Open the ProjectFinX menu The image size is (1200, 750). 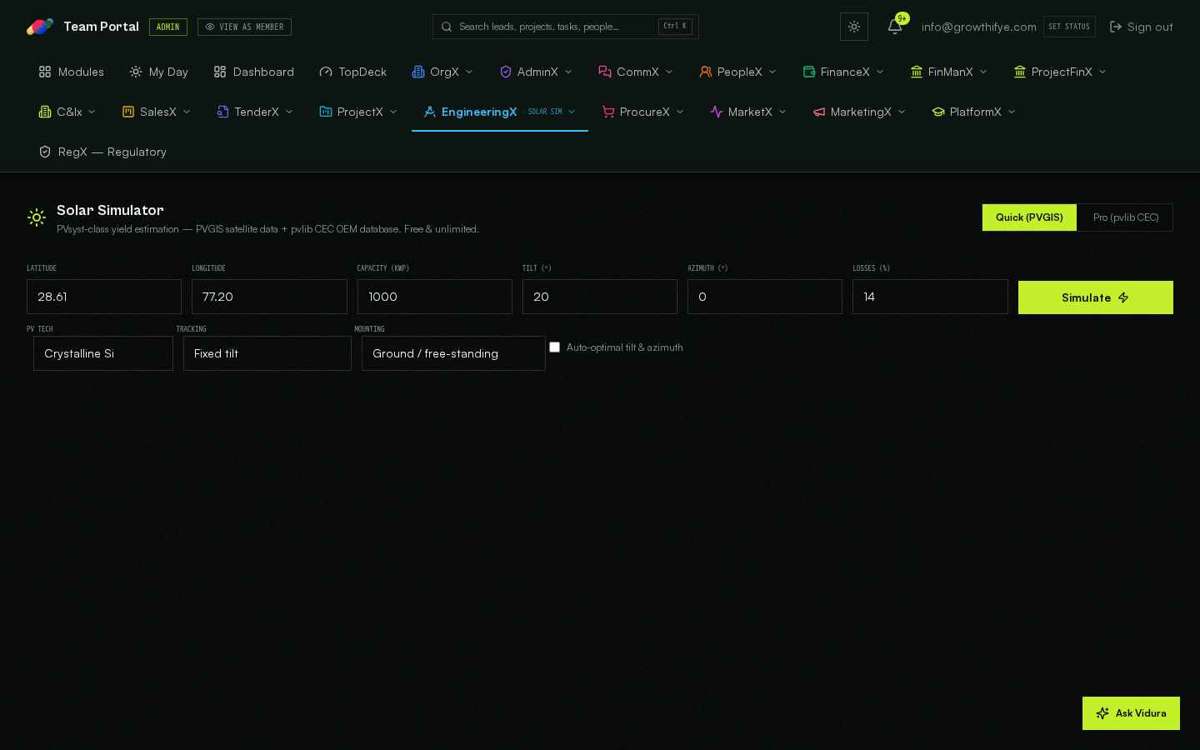pos(1060,72)
